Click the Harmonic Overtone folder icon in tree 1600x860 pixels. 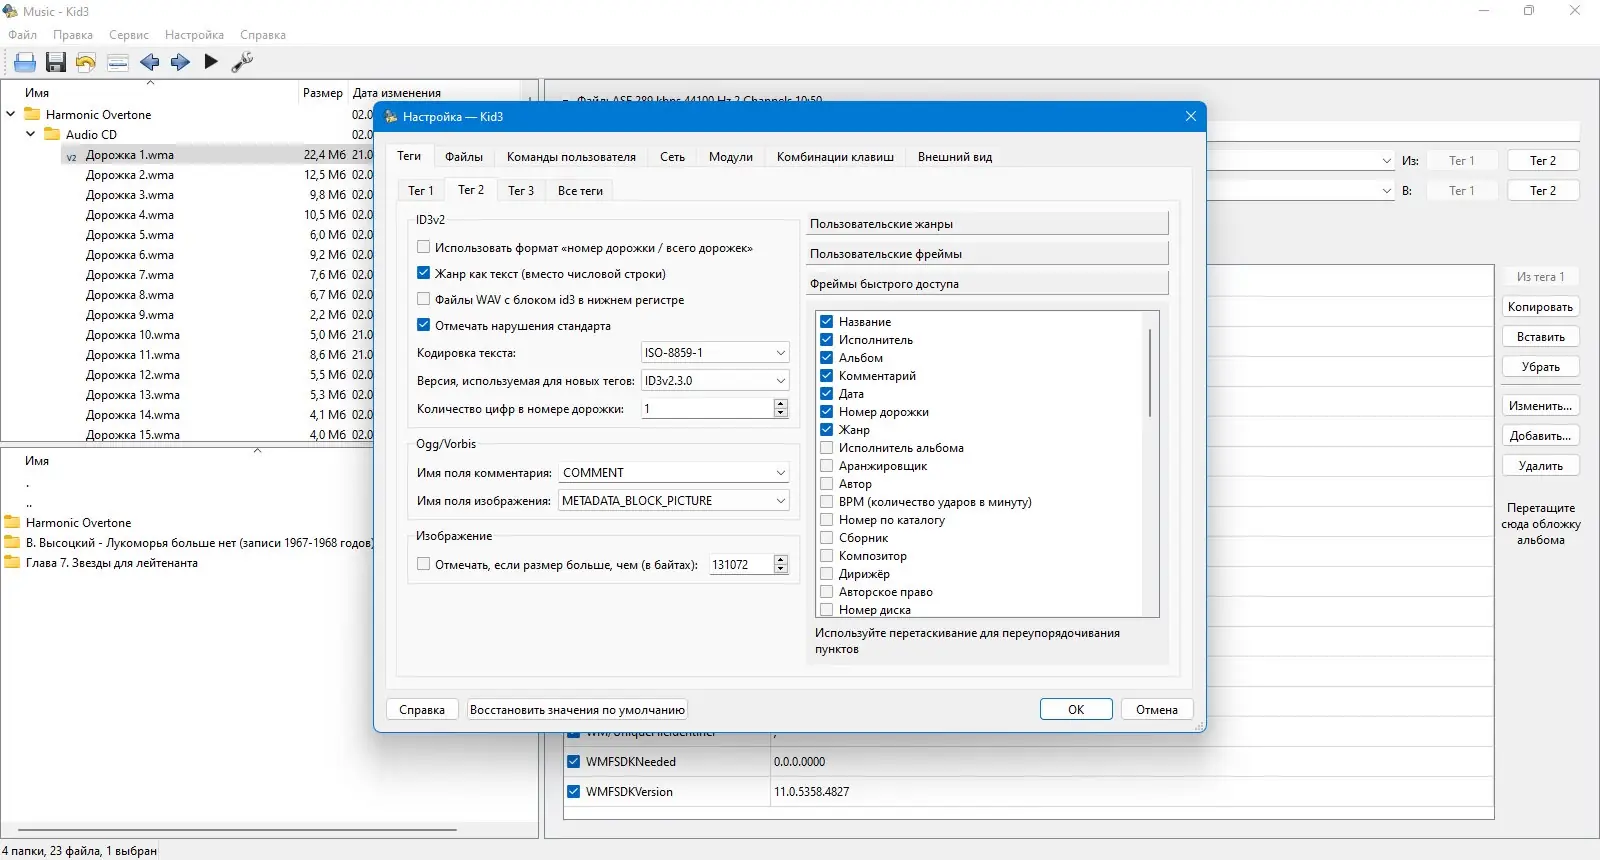[32, 114]
